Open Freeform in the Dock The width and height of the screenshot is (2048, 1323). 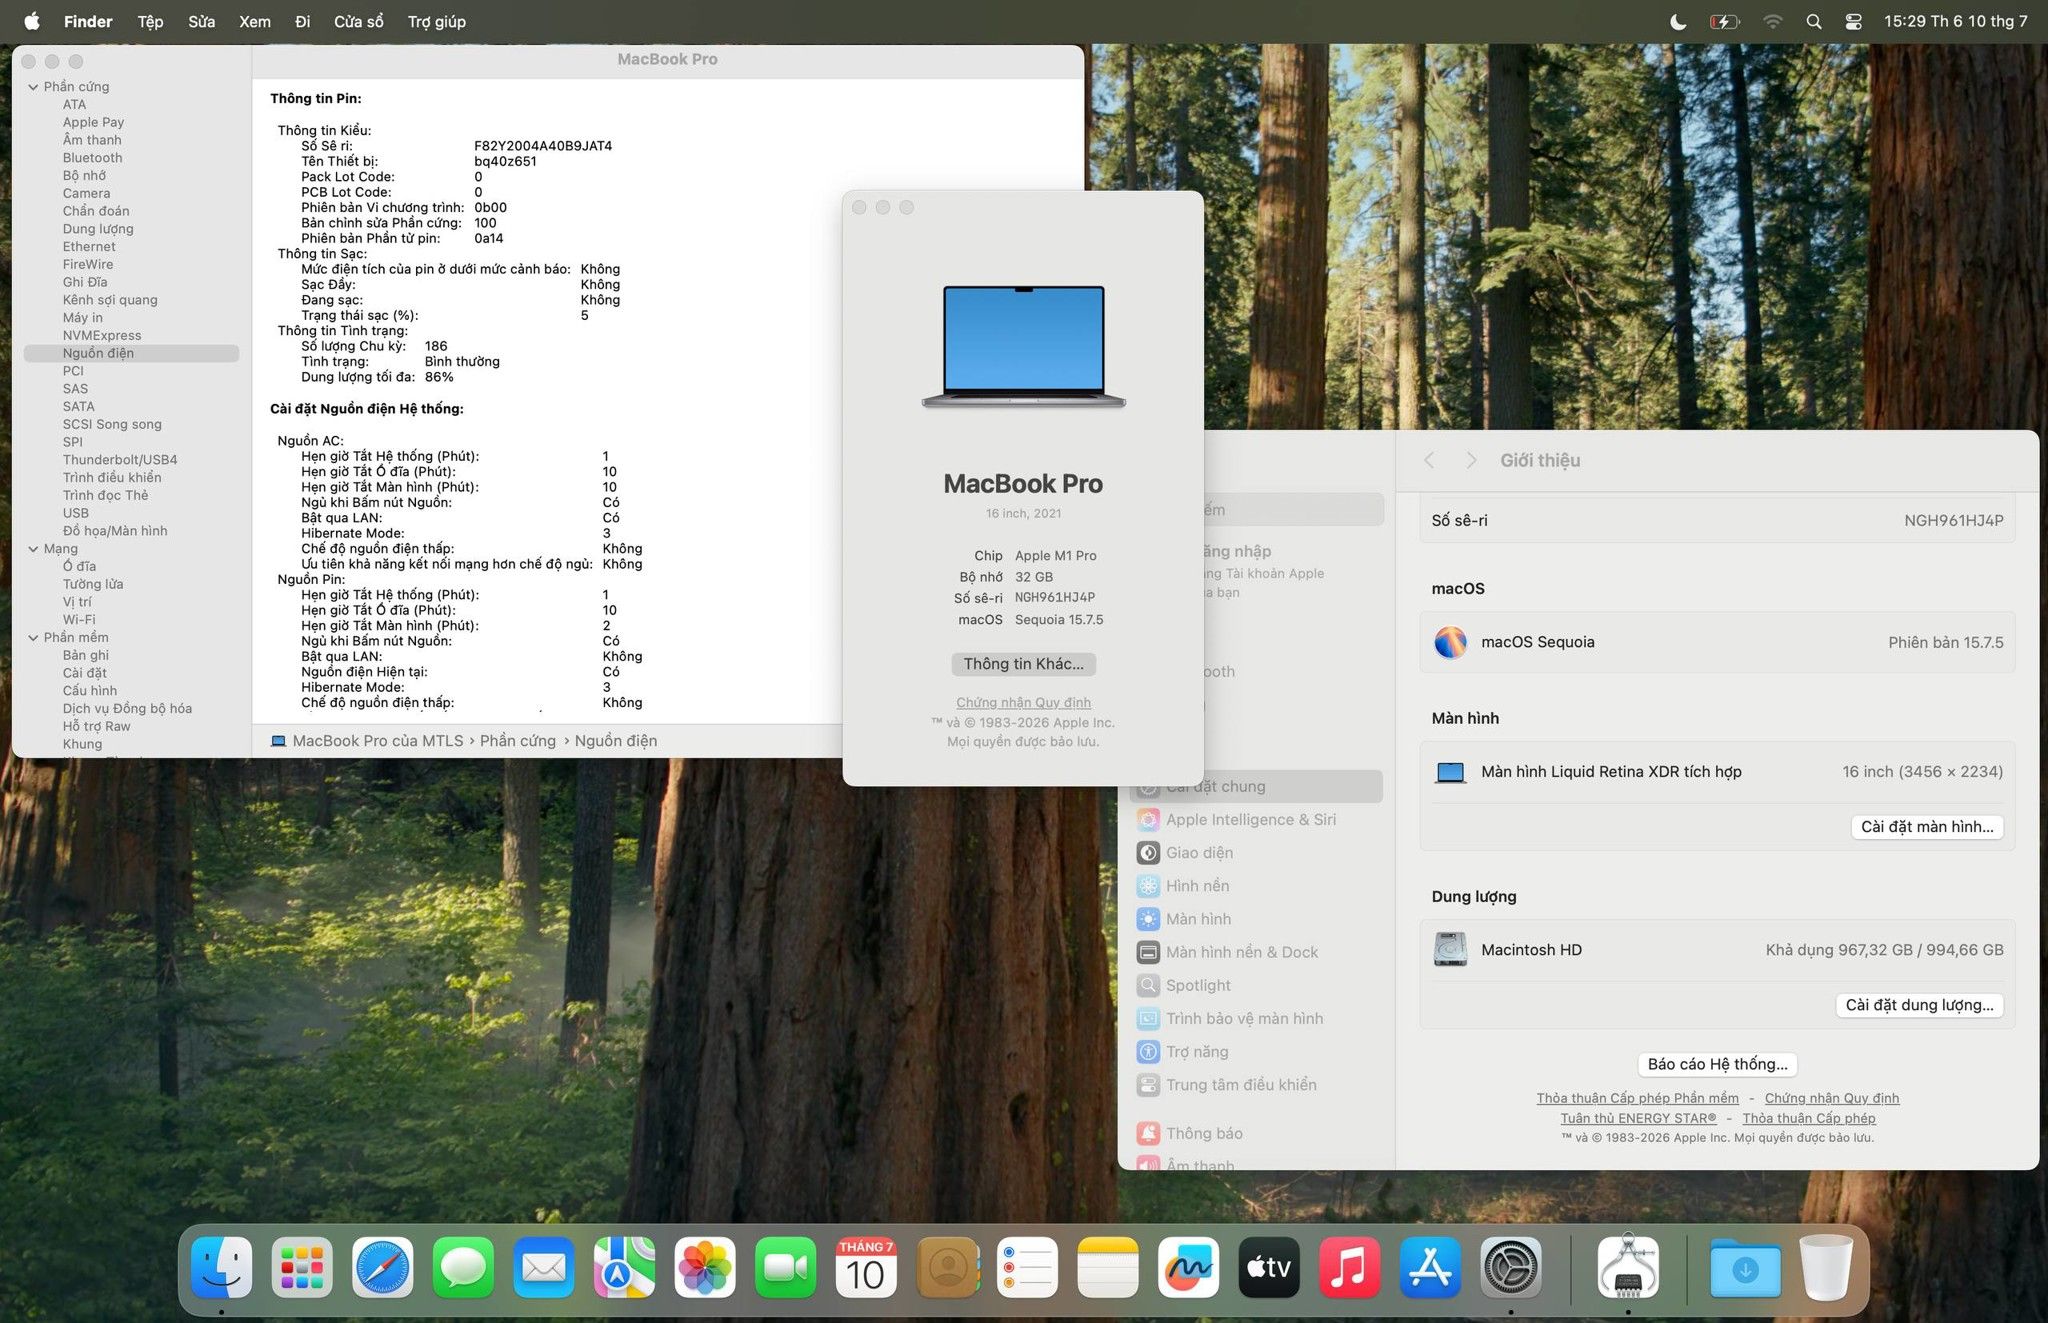(1189, 1267)
